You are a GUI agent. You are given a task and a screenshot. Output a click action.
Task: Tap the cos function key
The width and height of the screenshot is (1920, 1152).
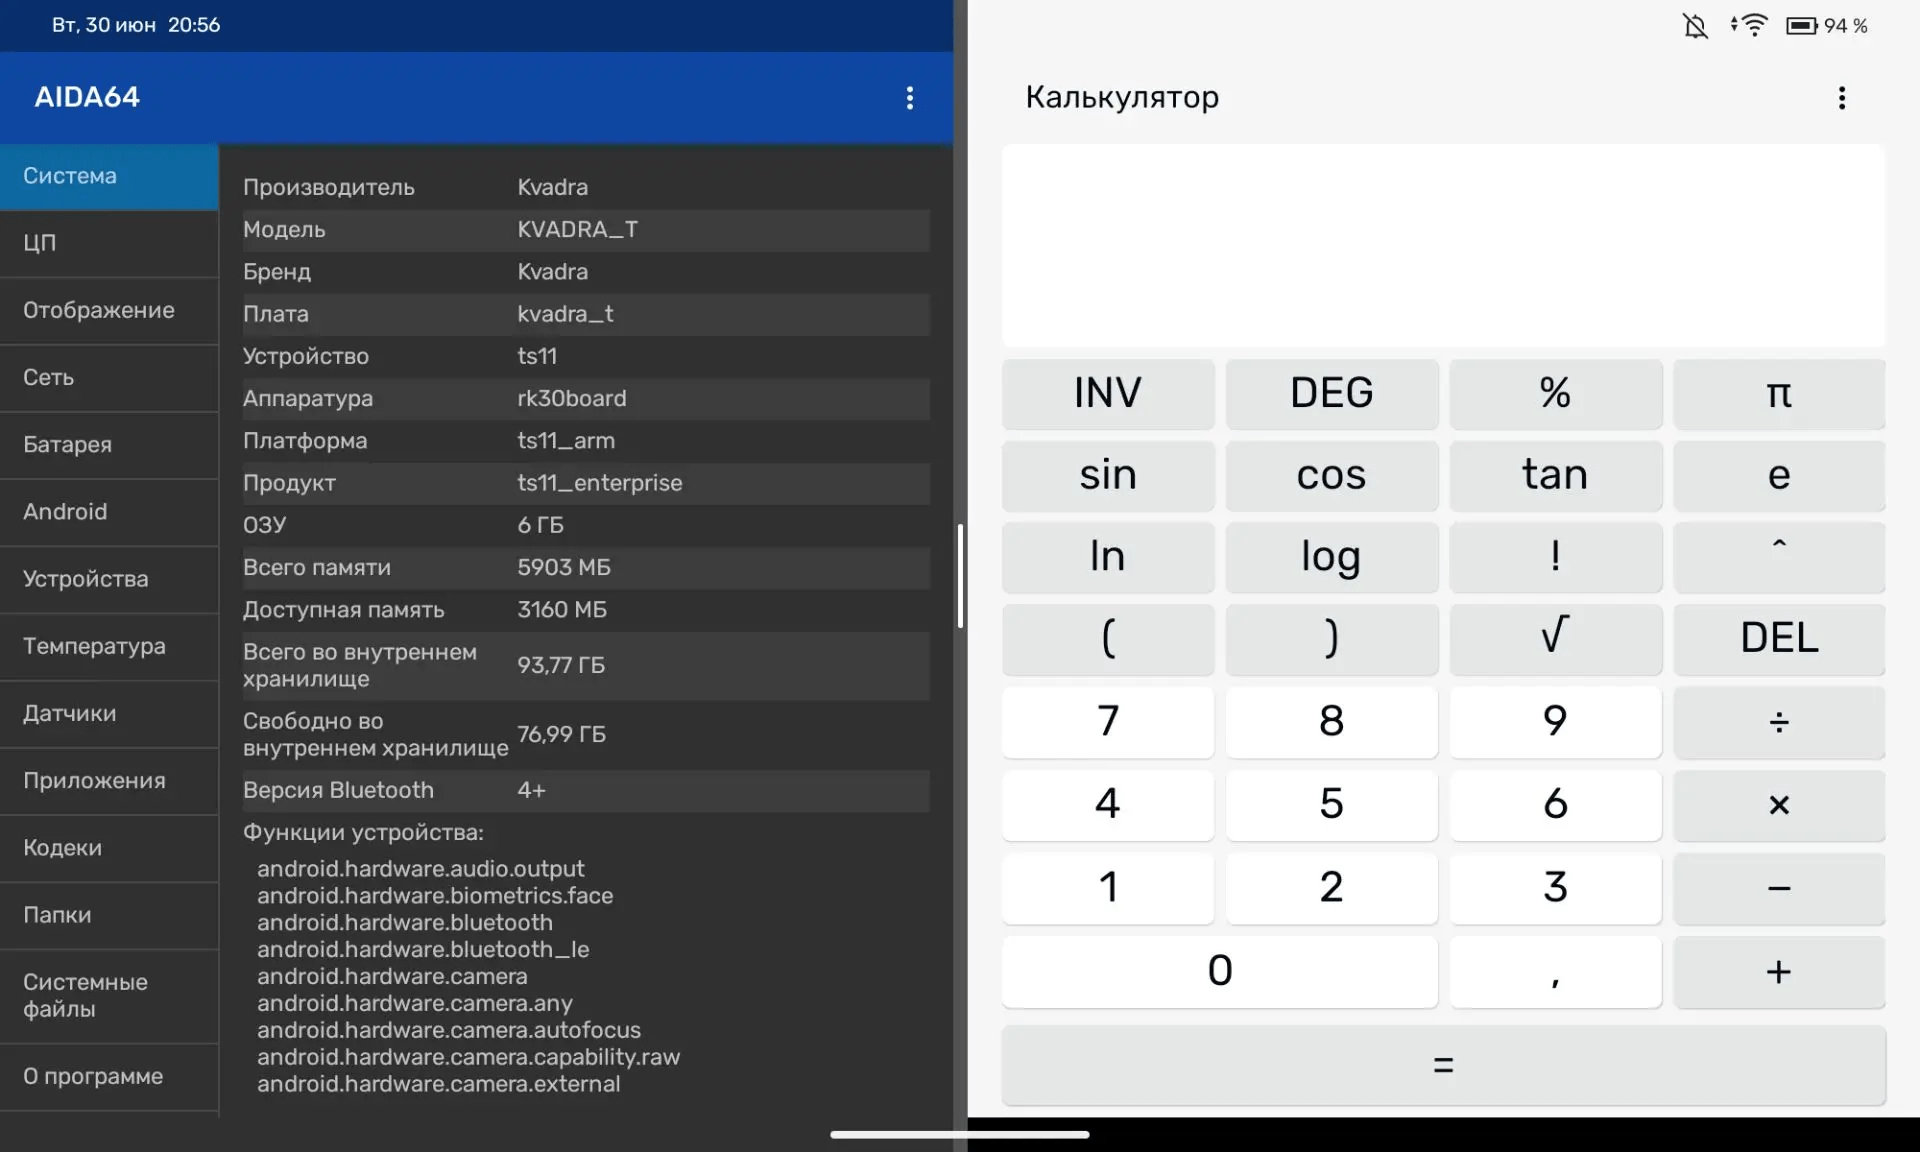tap(1331, 475)
